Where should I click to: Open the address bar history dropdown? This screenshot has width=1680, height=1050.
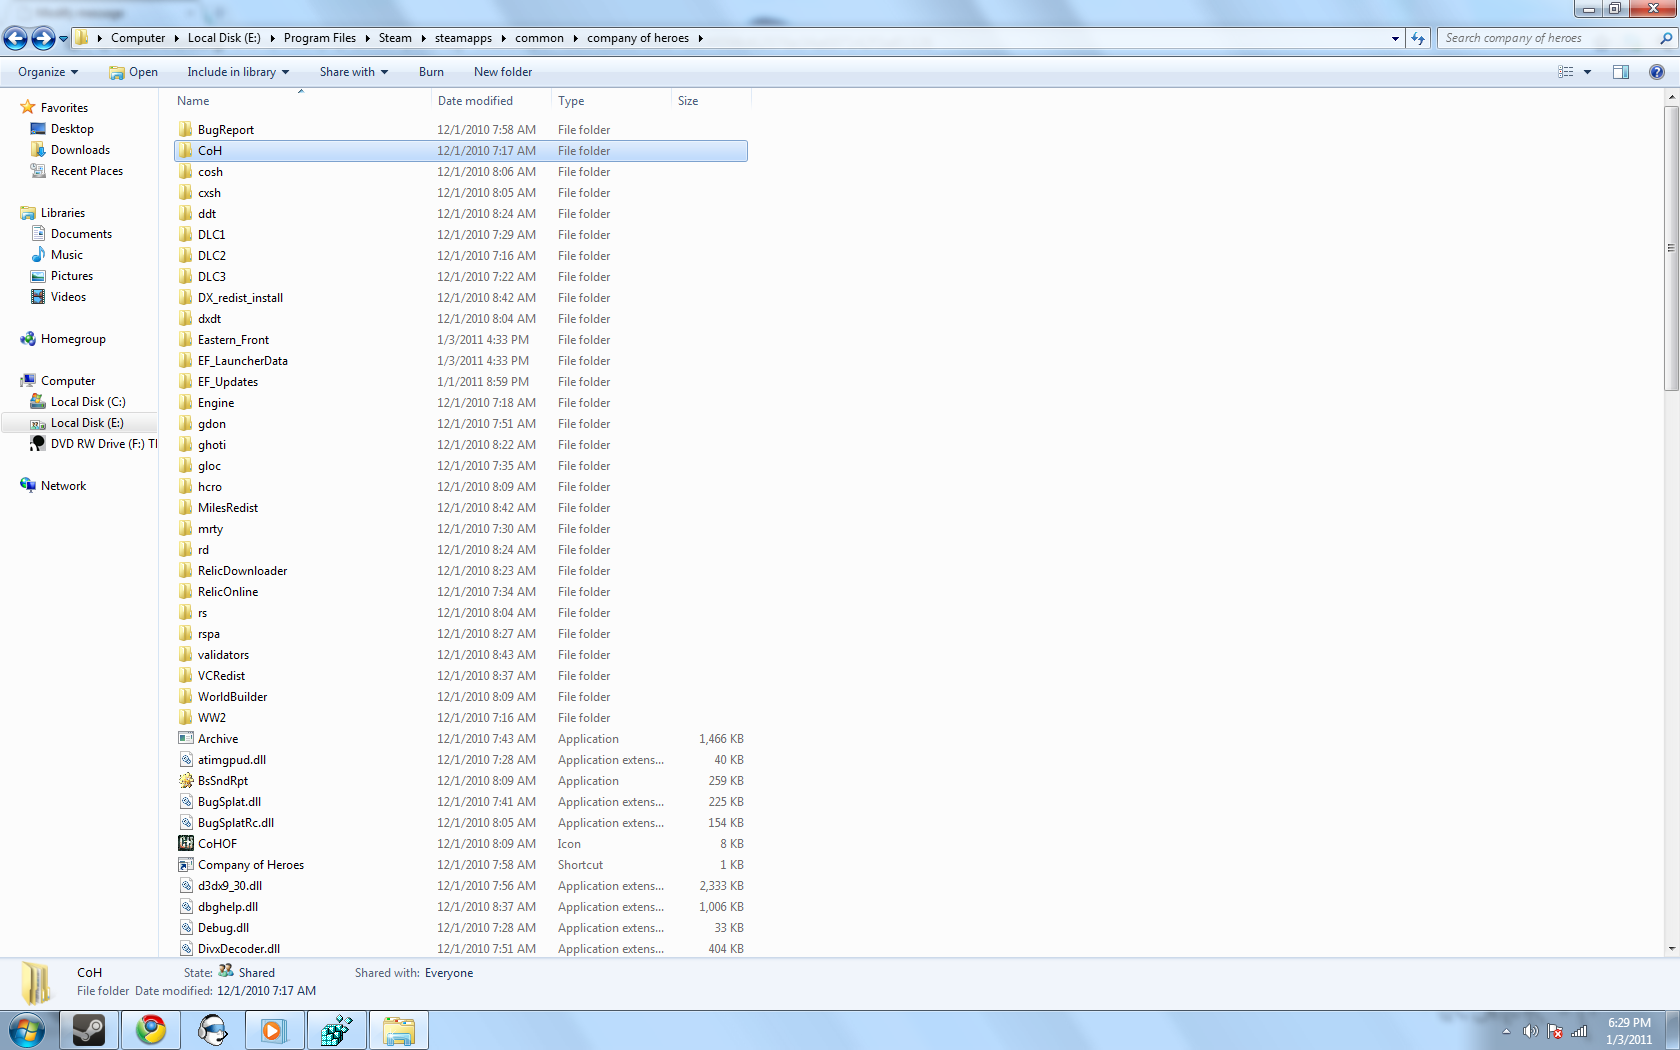pos(1395,38)
